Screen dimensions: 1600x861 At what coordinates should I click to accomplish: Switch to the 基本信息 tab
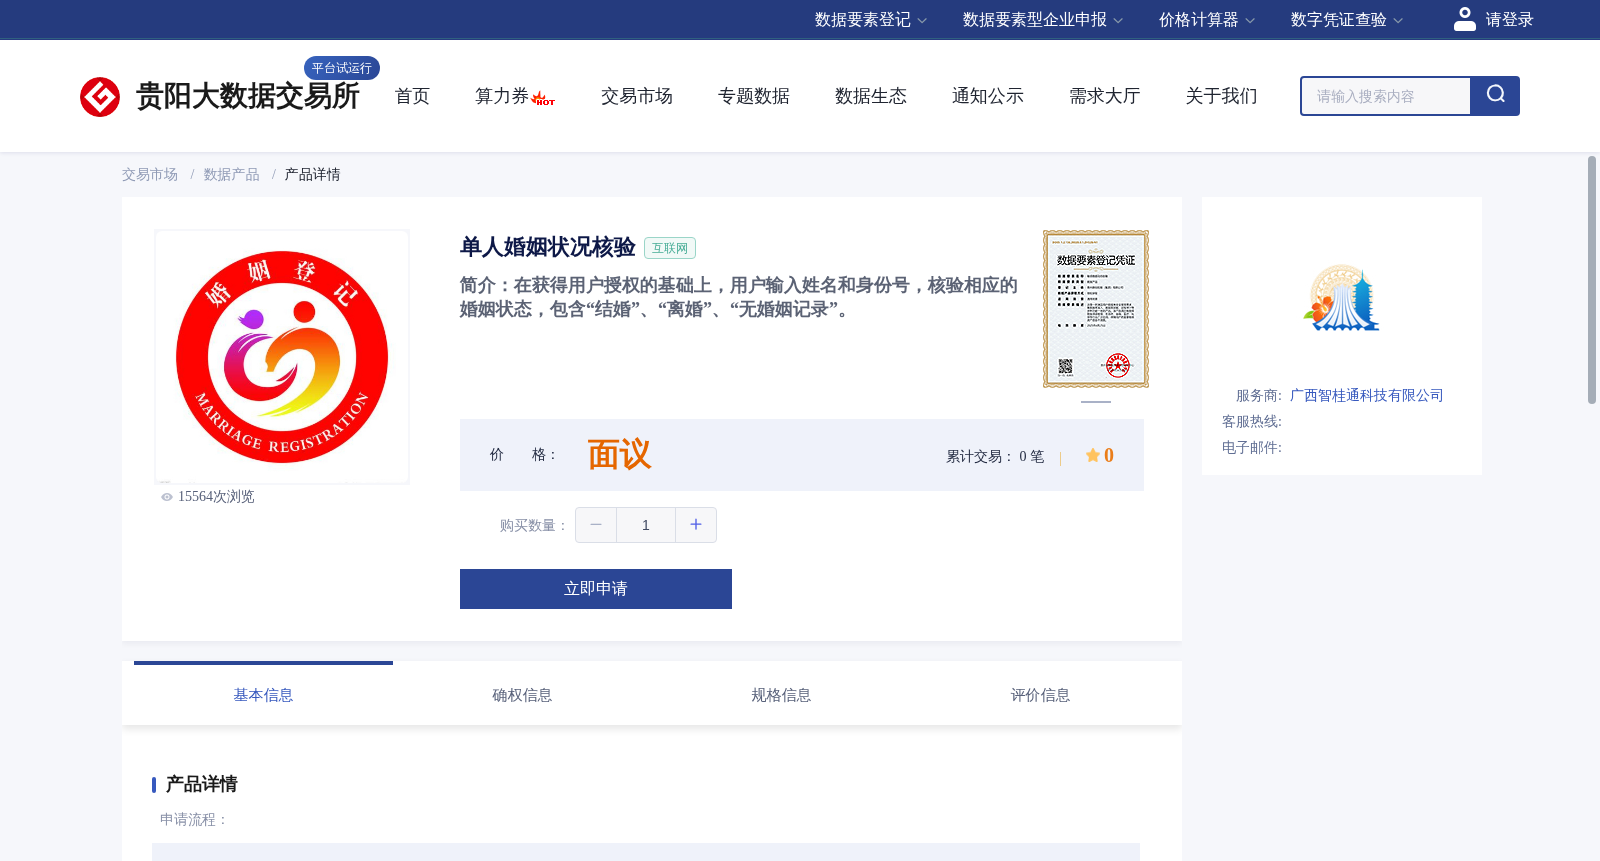(x=263, y=695)
